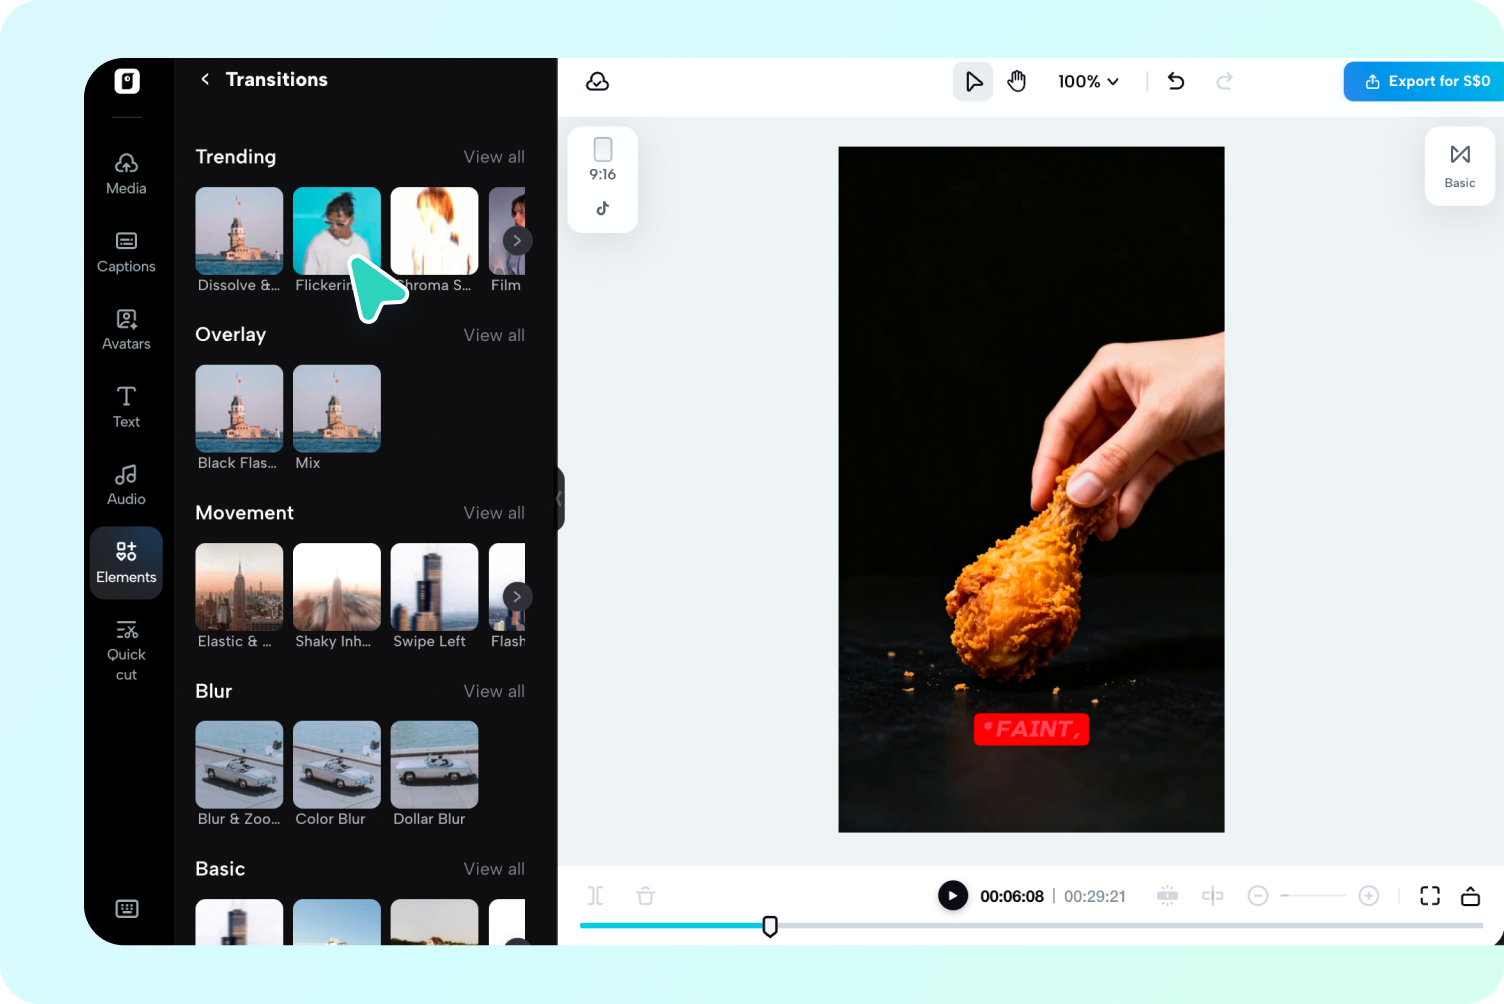Redo the last action
This screenshot has width=1504, height=1004.
pyautogui.click(x=1224, y=81)
